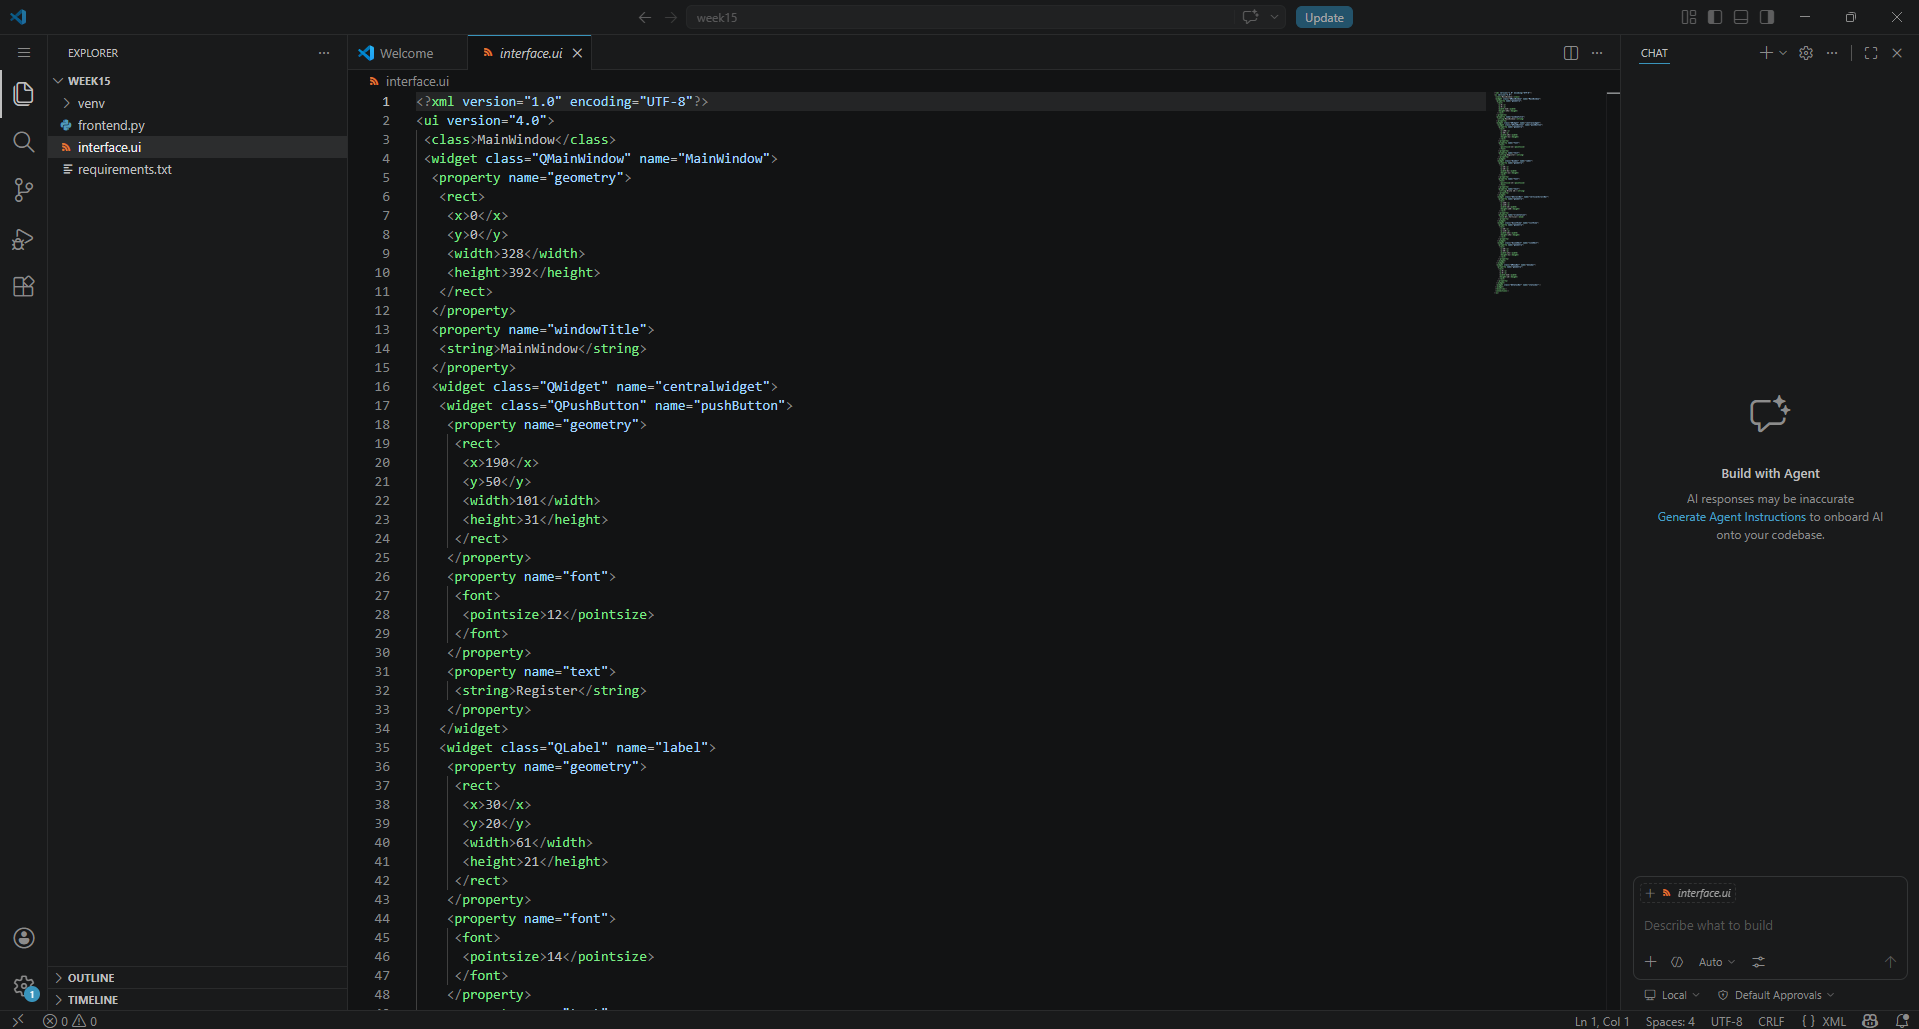
Task: Open Run and Debug view
Action: pos(24,239)
